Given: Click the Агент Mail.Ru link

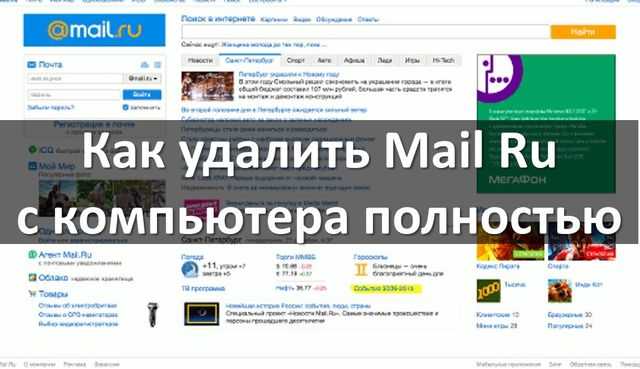Looking at the screenshot, I should pyautogui.click(x=65, y=255).
